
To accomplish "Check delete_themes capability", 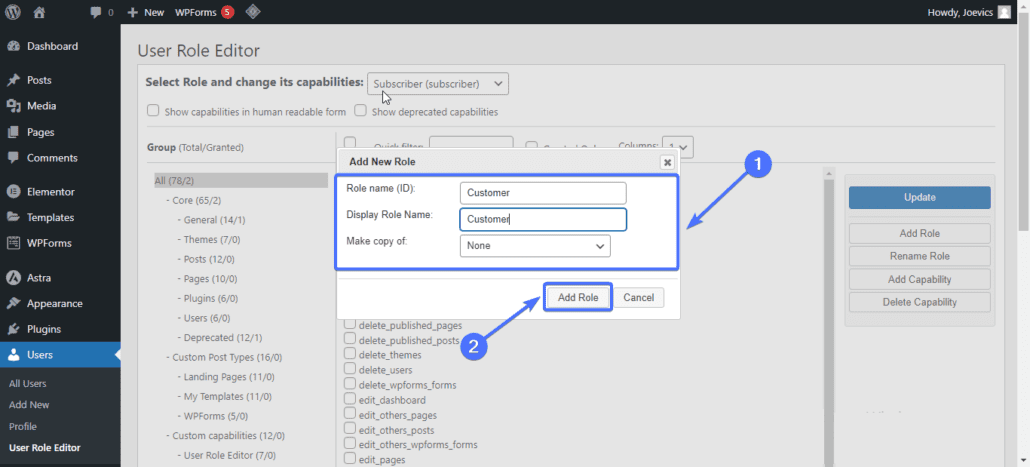I will coord(350,354).
